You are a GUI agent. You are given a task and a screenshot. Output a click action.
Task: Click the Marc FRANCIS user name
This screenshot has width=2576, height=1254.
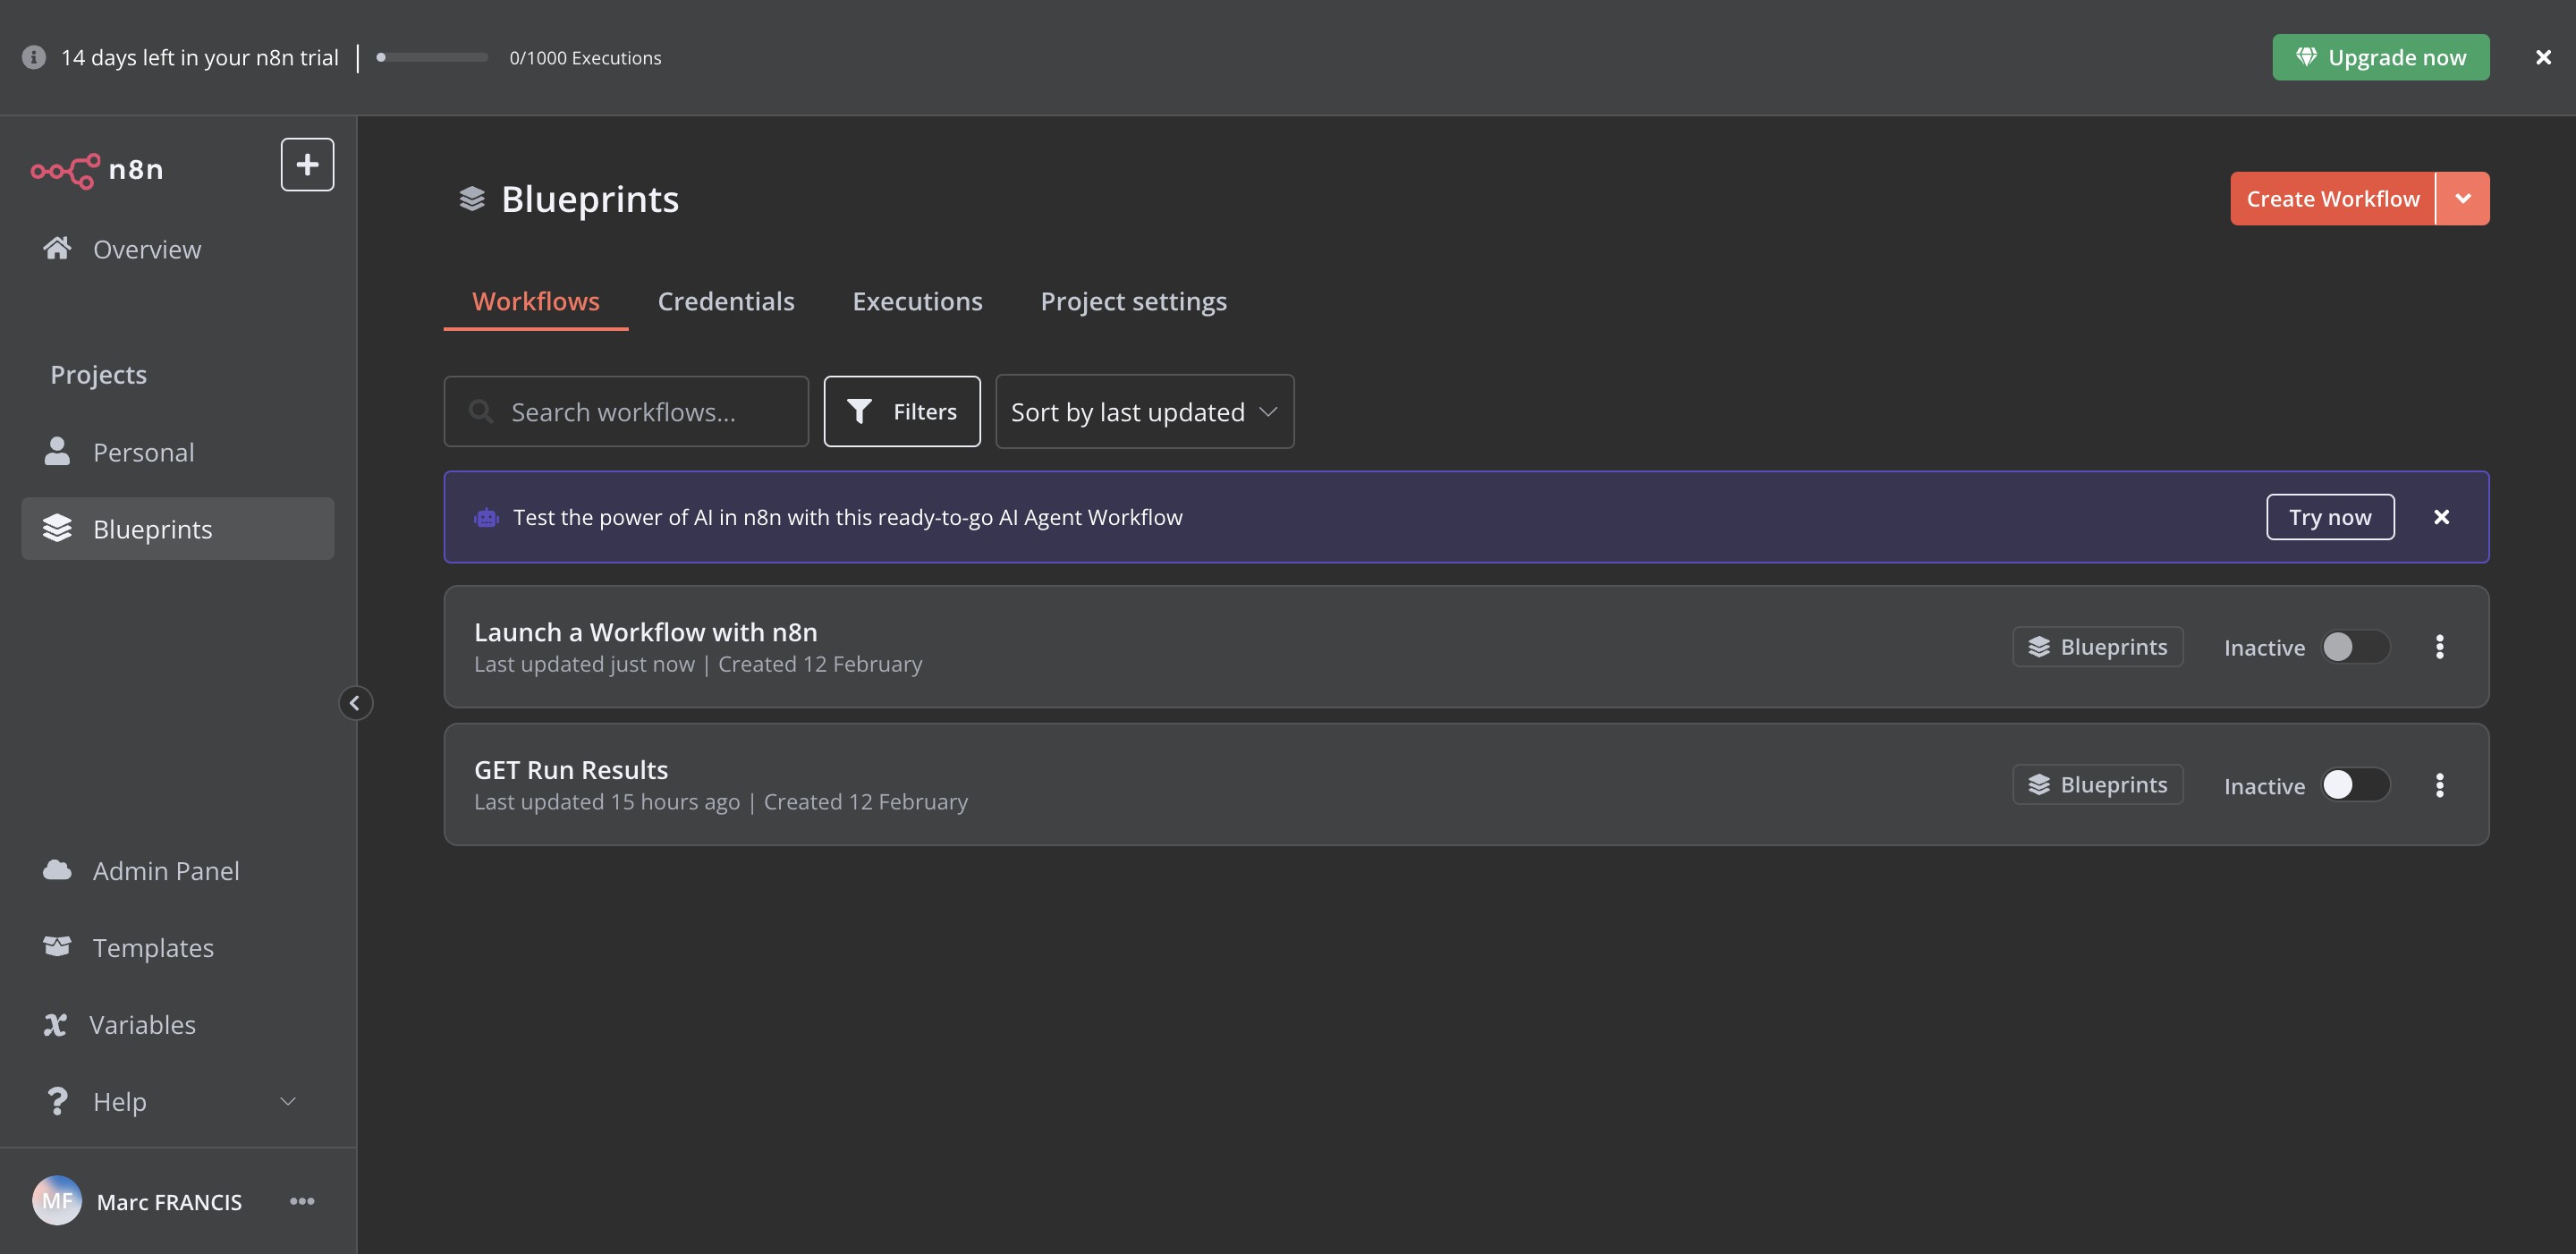[x=169, y=1201]
